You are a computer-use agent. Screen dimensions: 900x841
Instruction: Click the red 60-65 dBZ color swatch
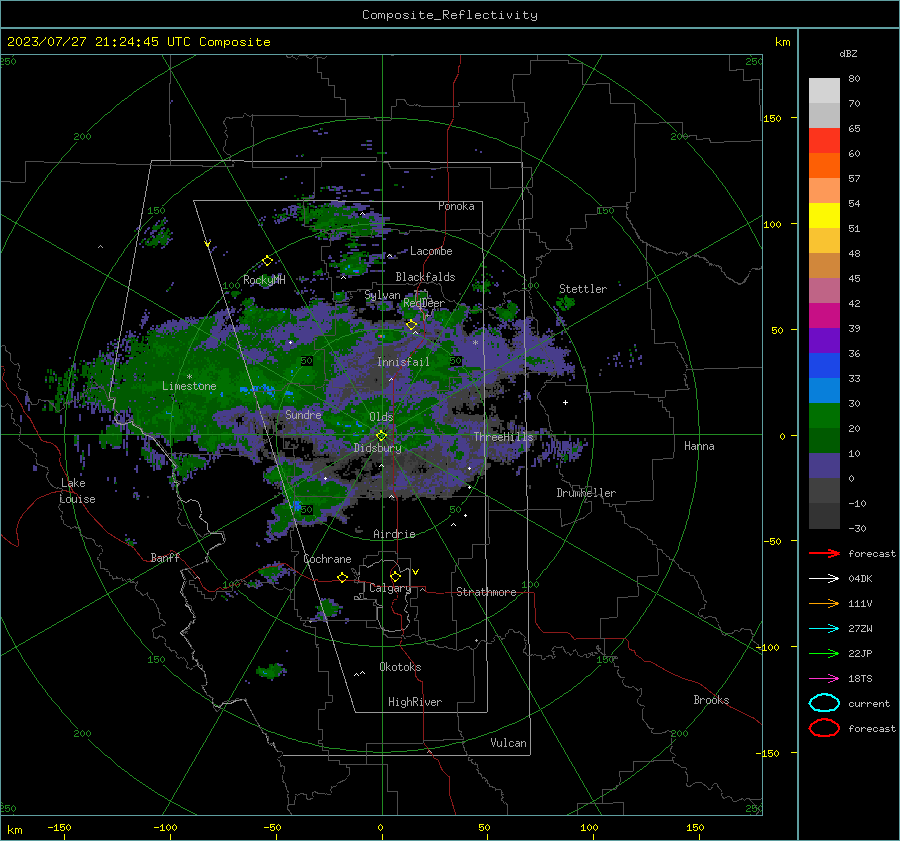[824, 141]
